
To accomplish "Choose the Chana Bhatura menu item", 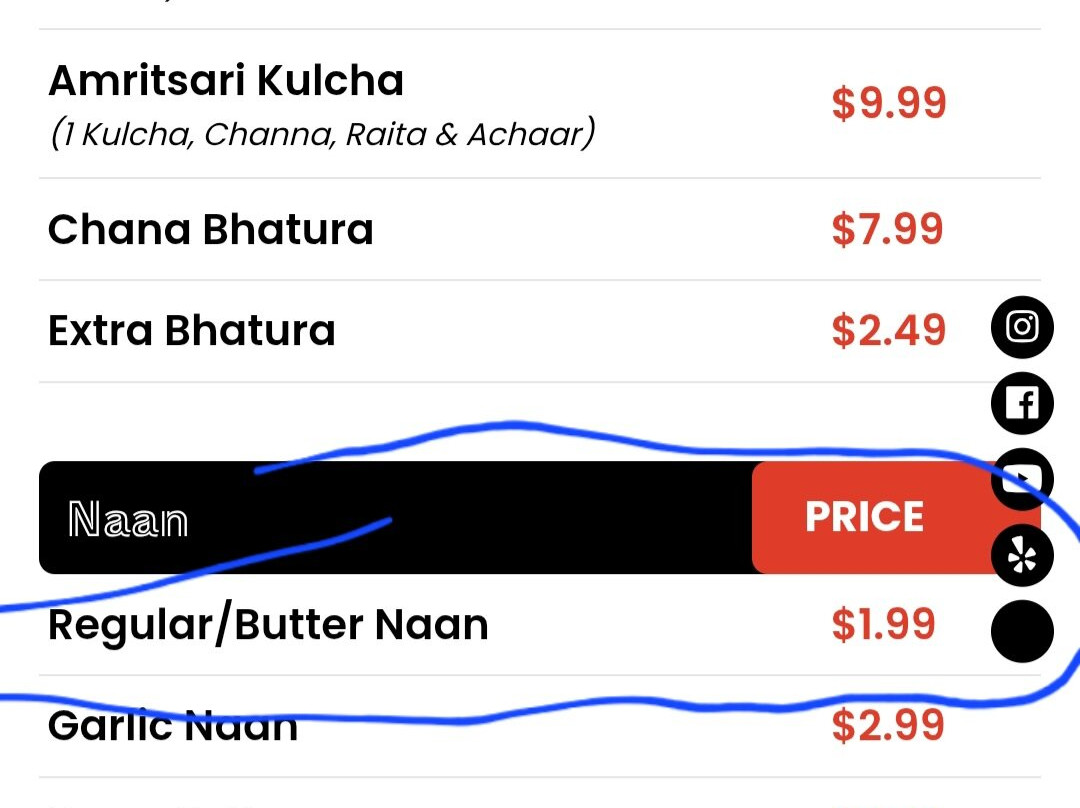I will [210, 230].
